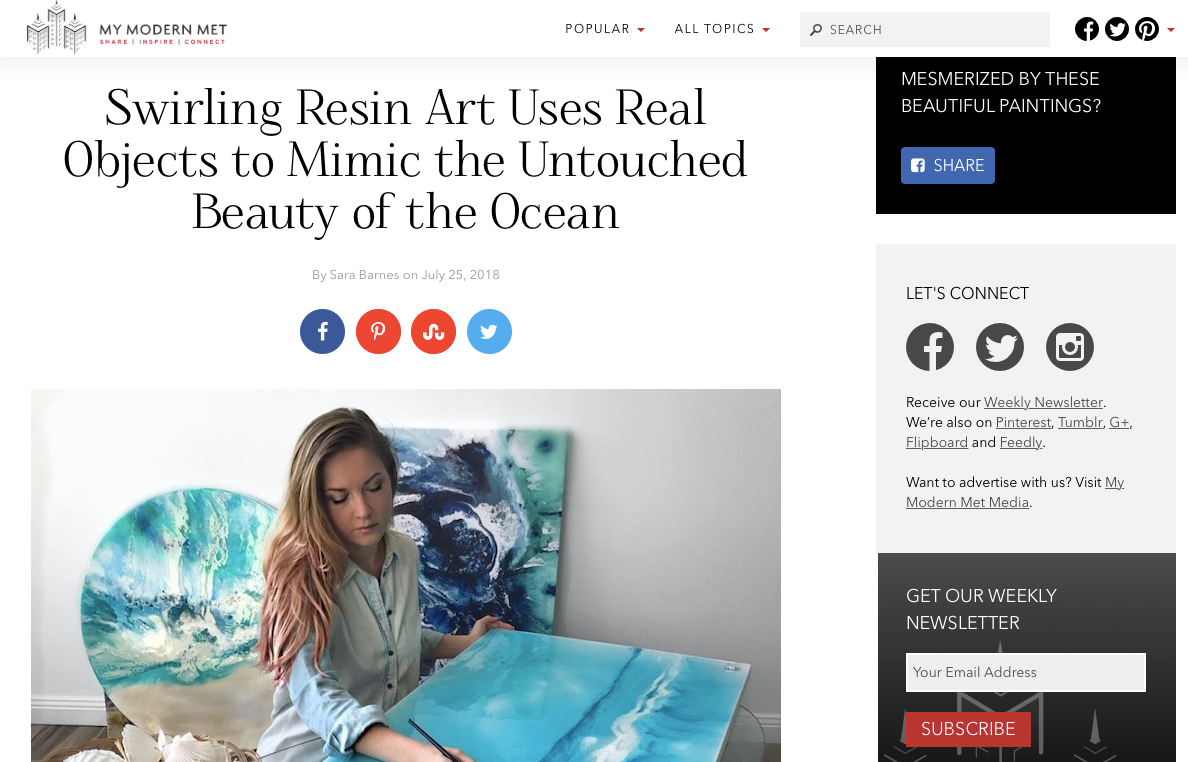The height and width of the screenshot is (762, 1188).
Task: Click into the Search box
Action: 935,30
